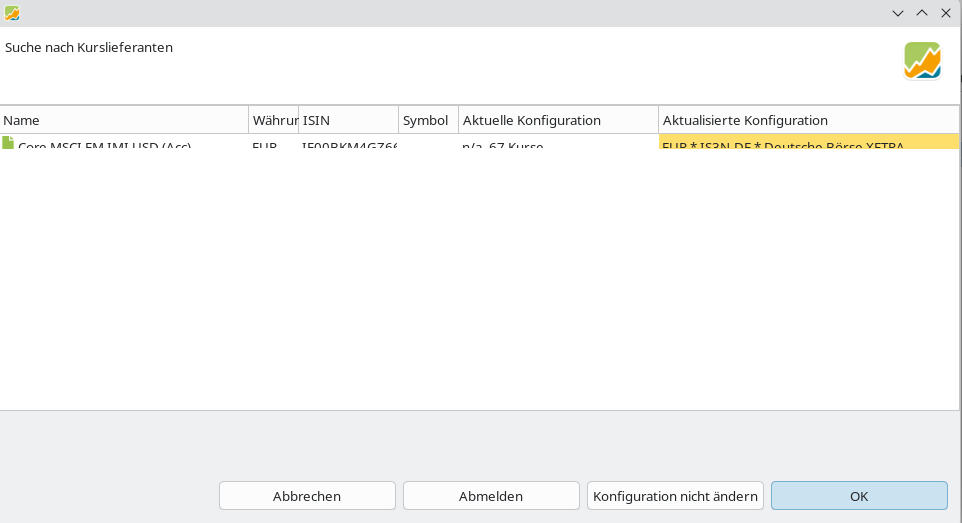Click the Portfolio Performance logo in the header
This screenshot has width=962, height=523.
[922, 61]
